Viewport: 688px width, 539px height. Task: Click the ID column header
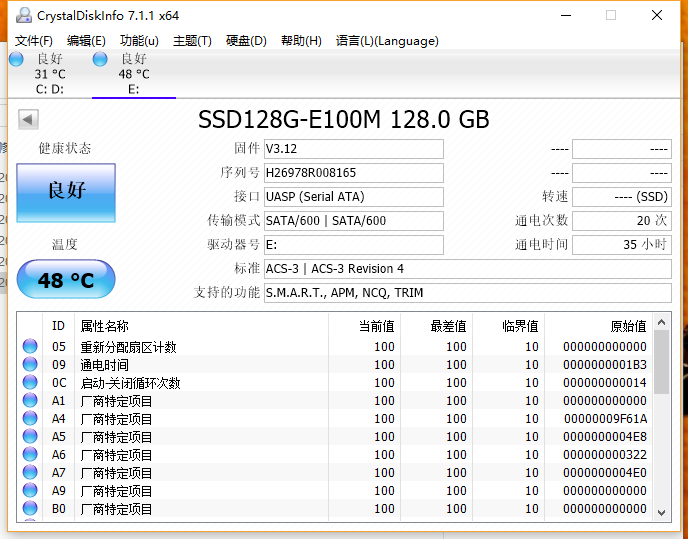pos(58,326)
